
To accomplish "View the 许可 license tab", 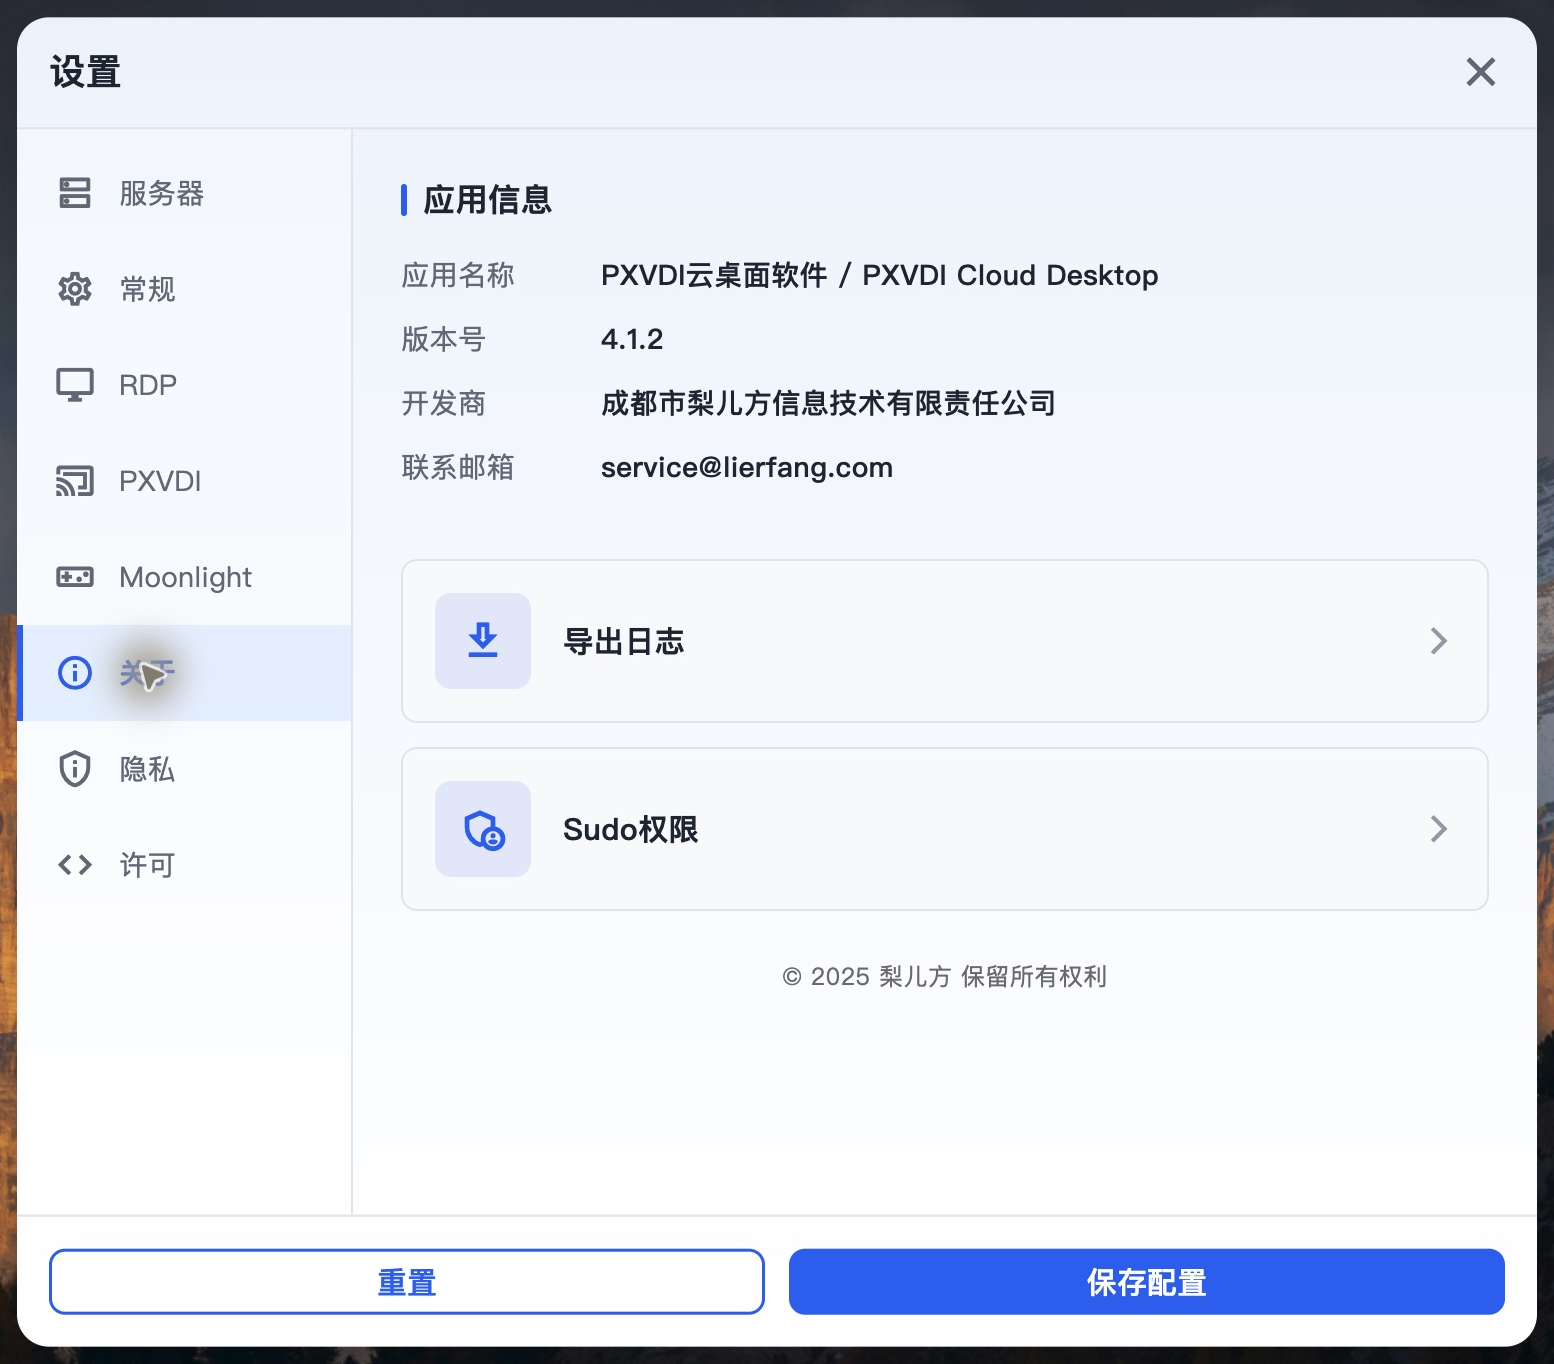I will (185, 865).
